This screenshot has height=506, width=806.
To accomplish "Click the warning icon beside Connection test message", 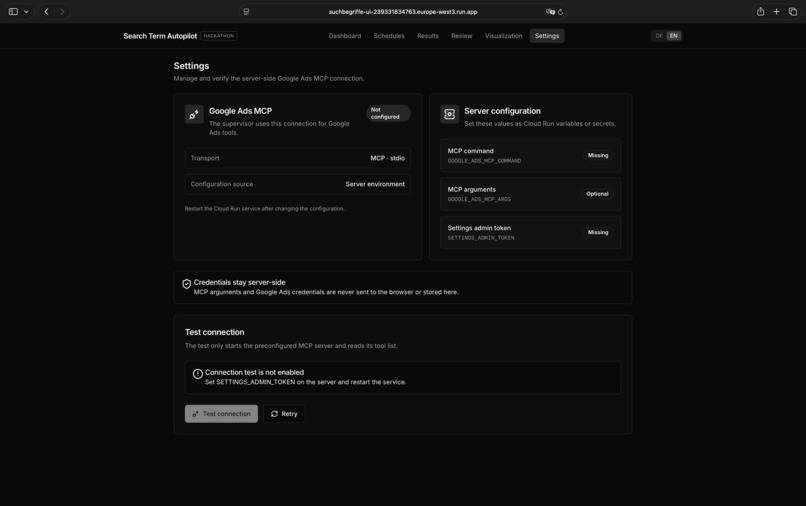I will pos(197,374).
